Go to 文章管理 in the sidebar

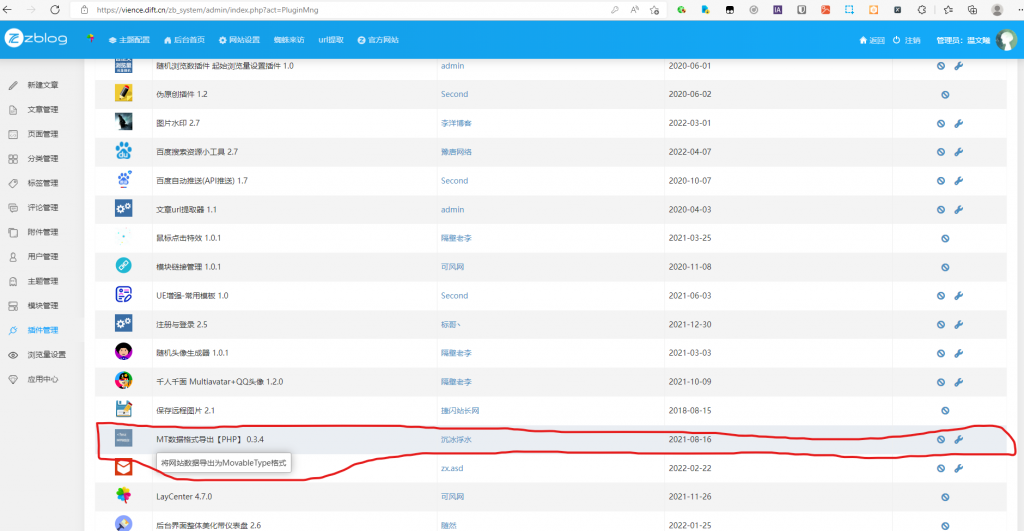tap(42, 109)
